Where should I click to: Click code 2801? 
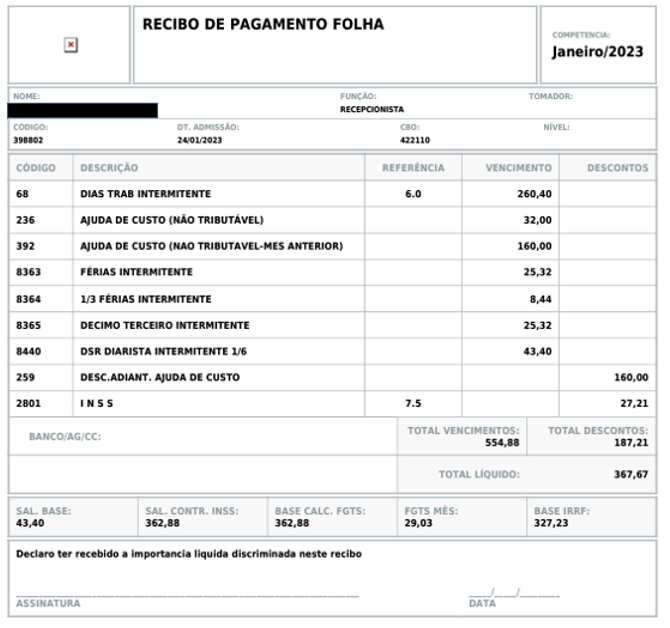pyautogui.click(x=28, y=404)
